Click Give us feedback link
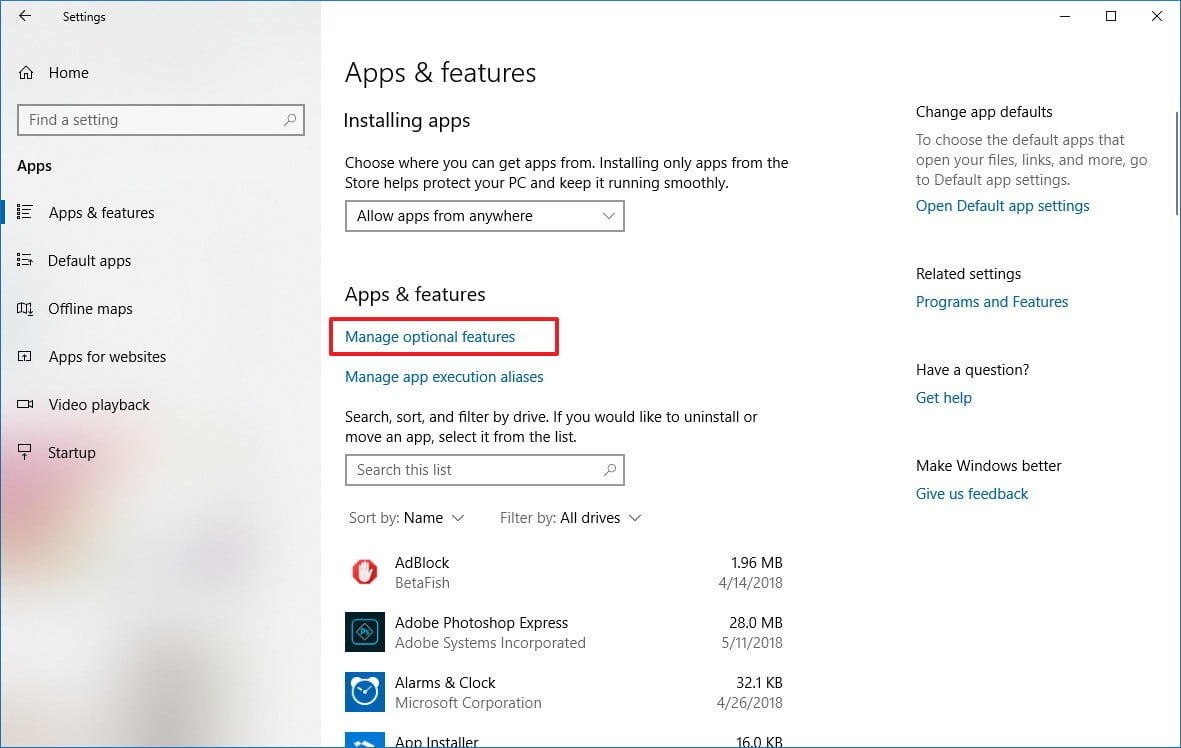 click(972, 494)
